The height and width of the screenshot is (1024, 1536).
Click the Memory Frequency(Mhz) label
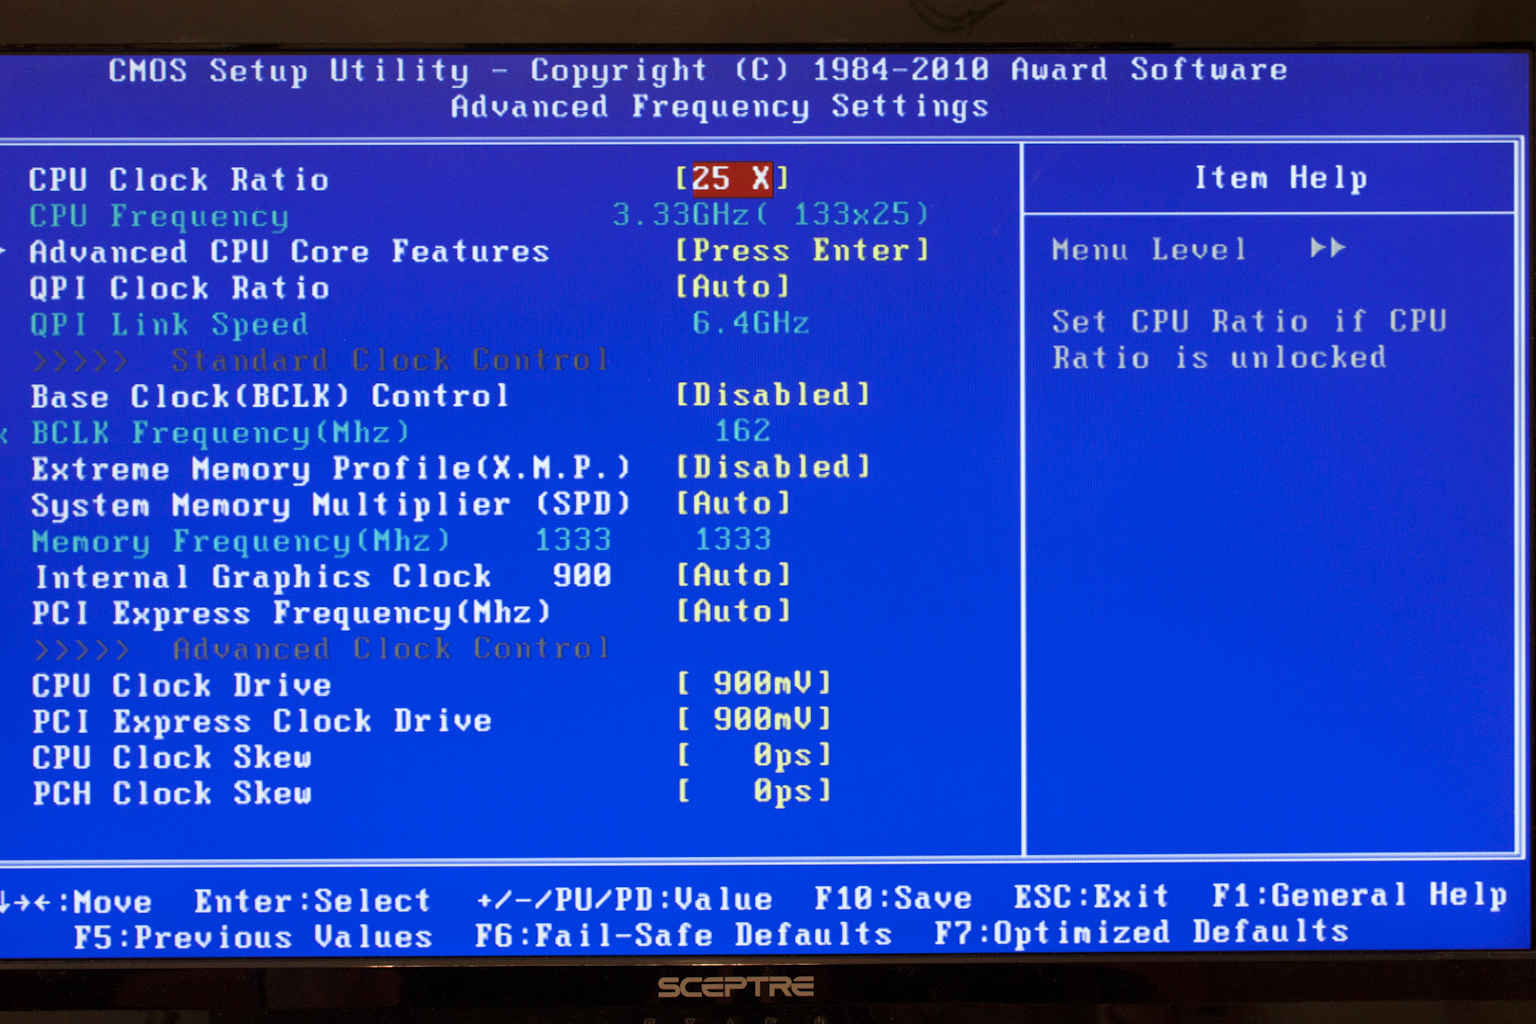pyautogui.click(x=240, y=541)
